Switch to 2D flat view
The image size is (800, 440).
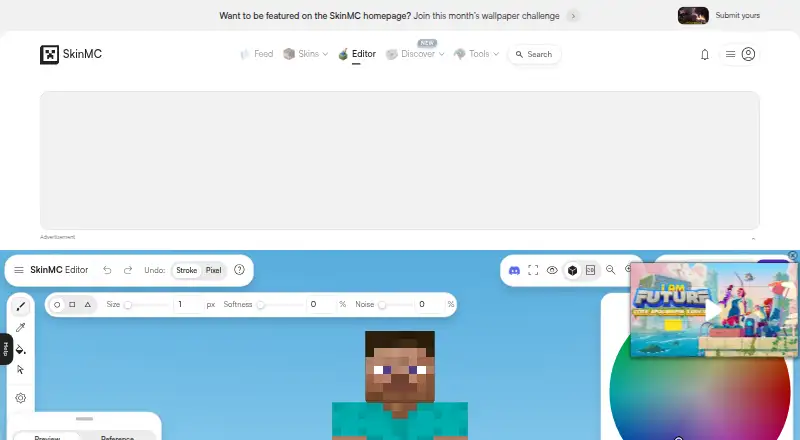pyautogui.click(x=590, y=270)
